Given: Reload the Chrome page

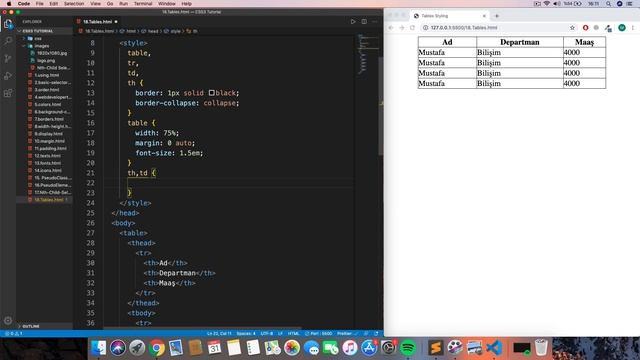Looking at the screenshot, I should pyautogui.click(x=412, y=28).
